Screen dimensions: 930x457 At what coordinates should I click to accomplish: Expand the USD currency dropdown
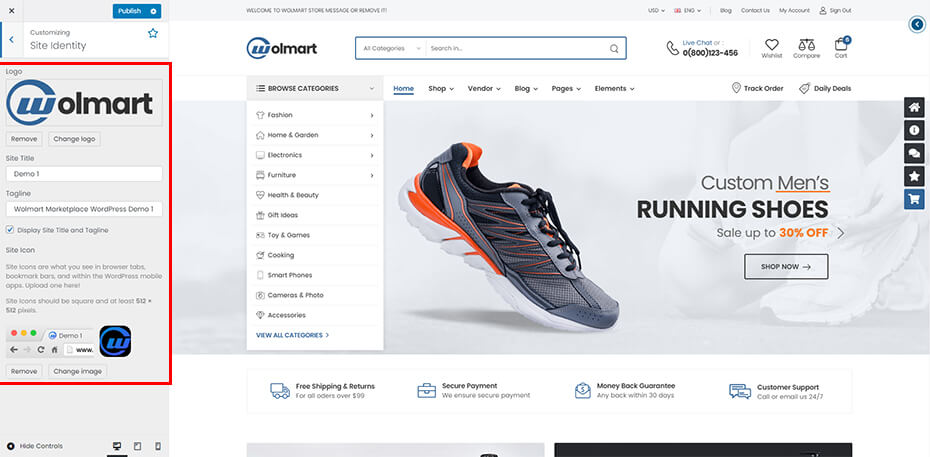[x=656, y=10]
